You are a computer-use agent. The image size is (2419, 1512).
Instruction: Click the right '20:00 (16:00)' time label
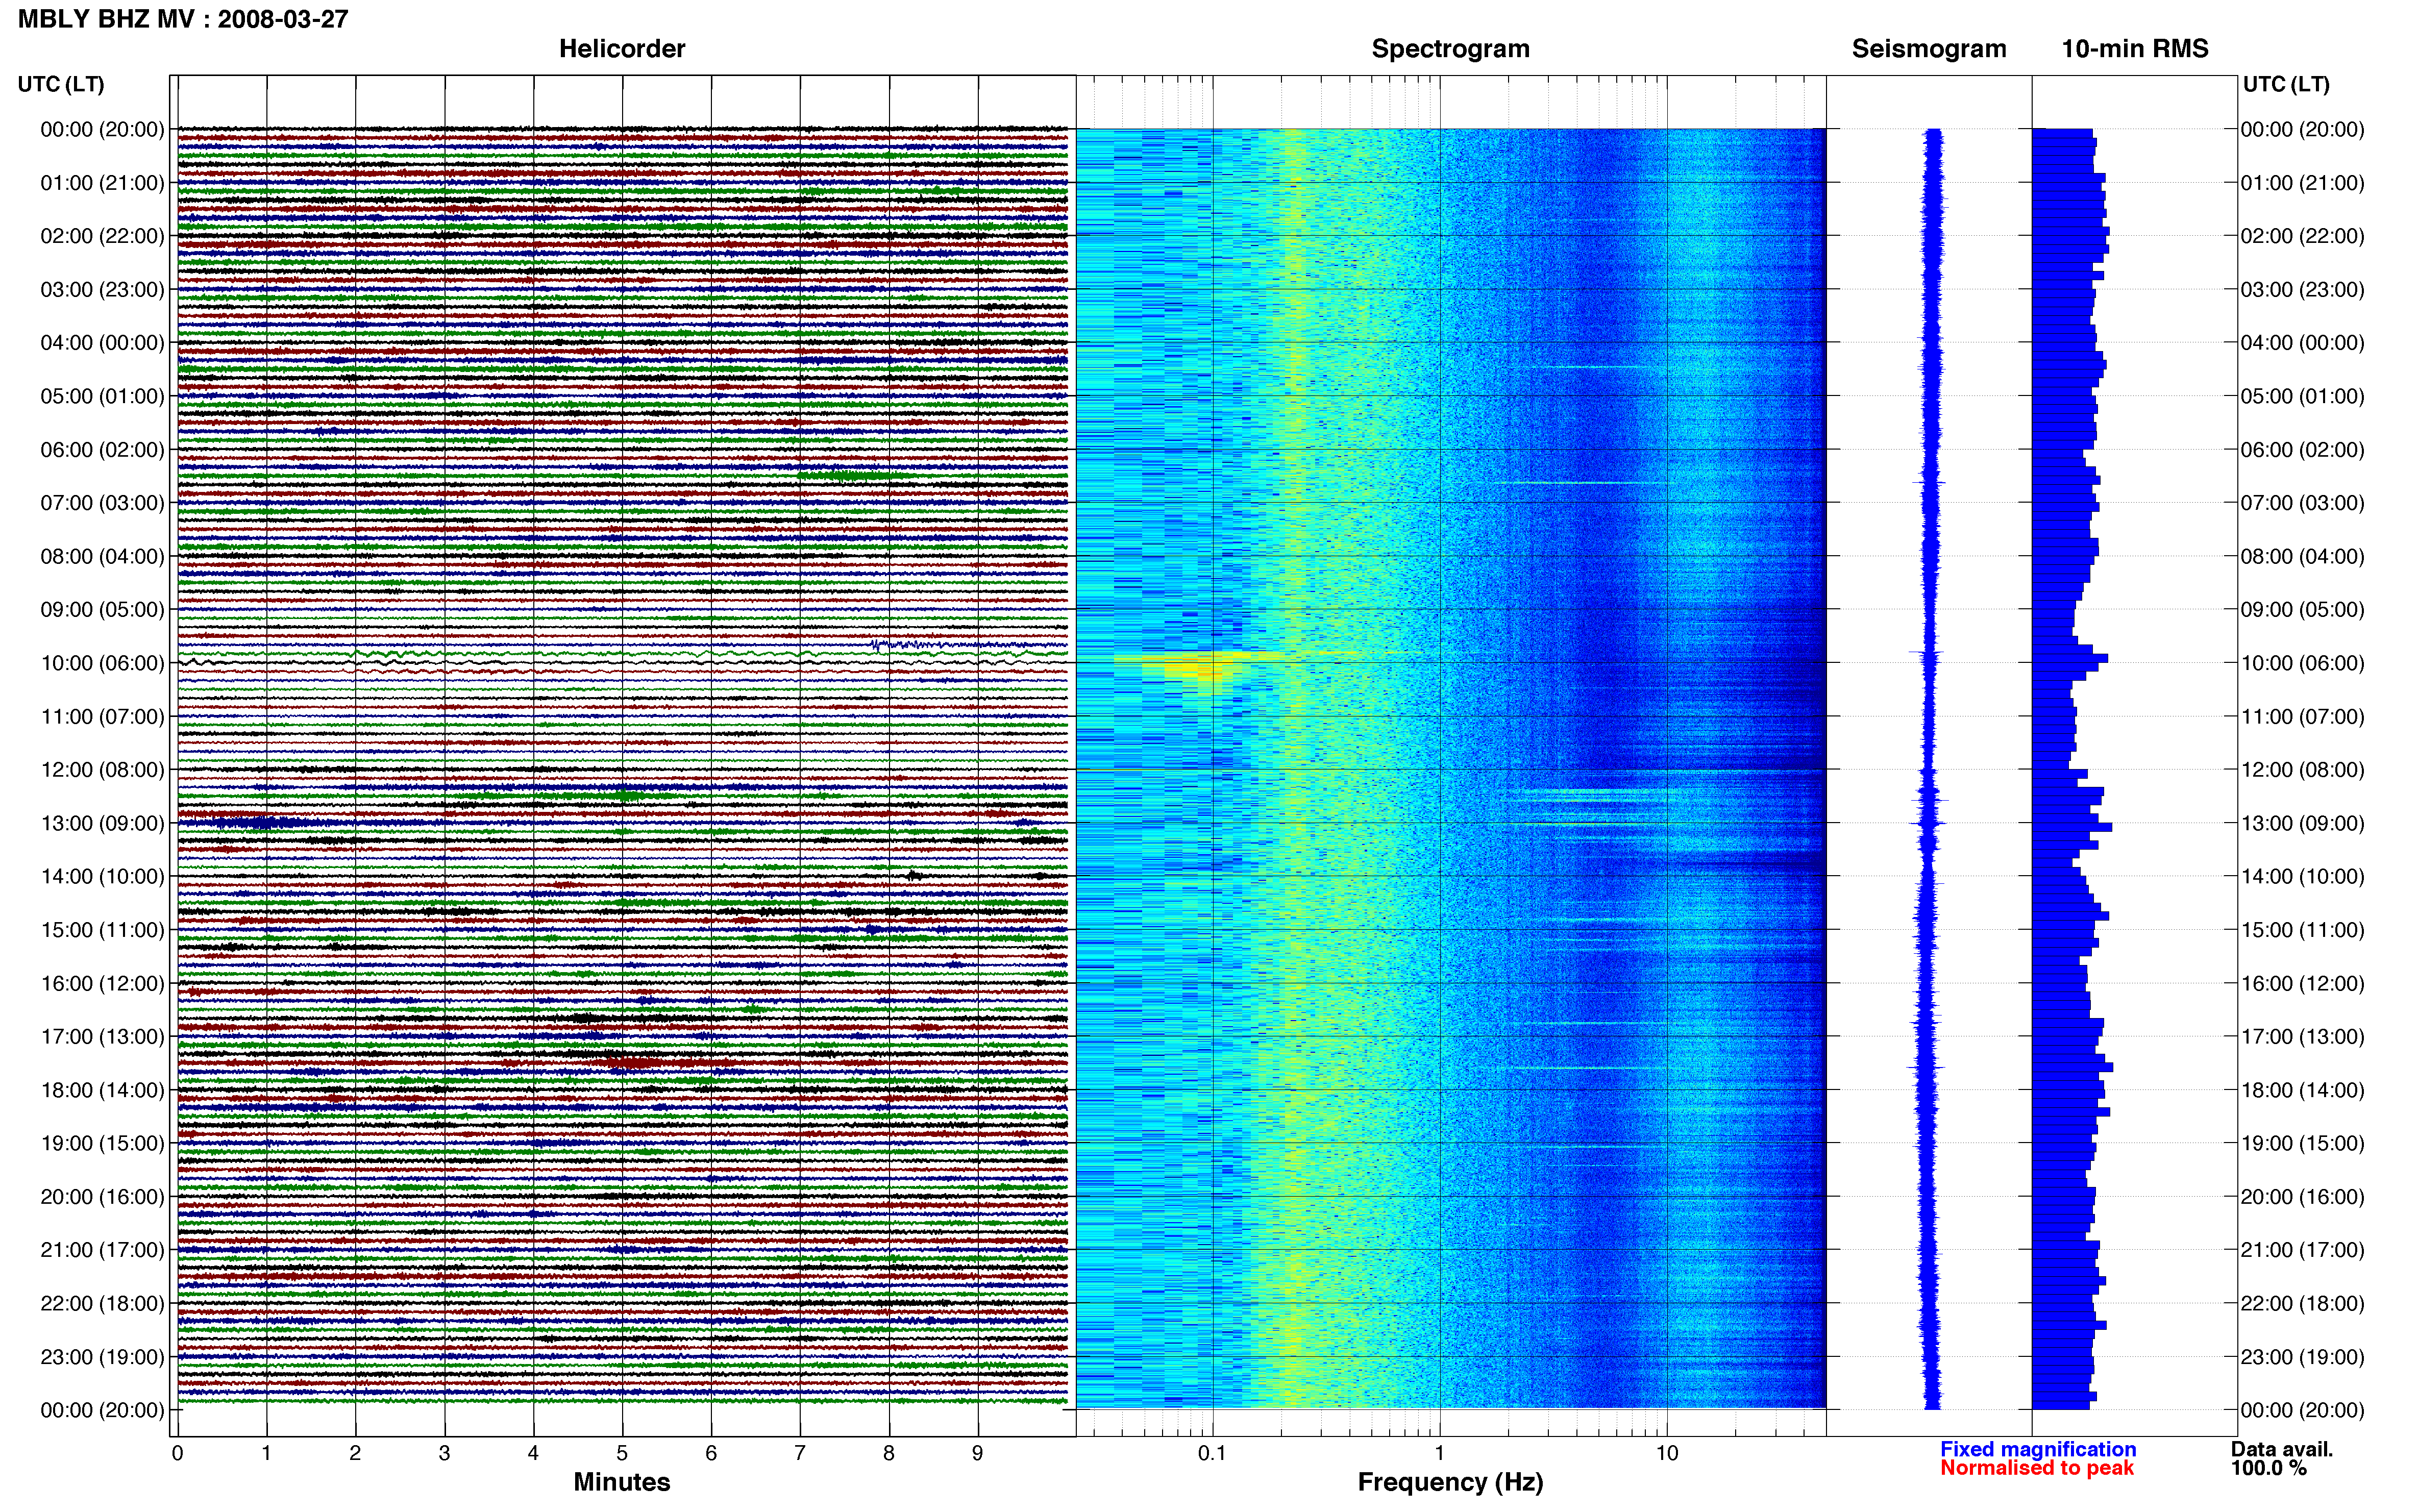[x=2302, y=1197]
